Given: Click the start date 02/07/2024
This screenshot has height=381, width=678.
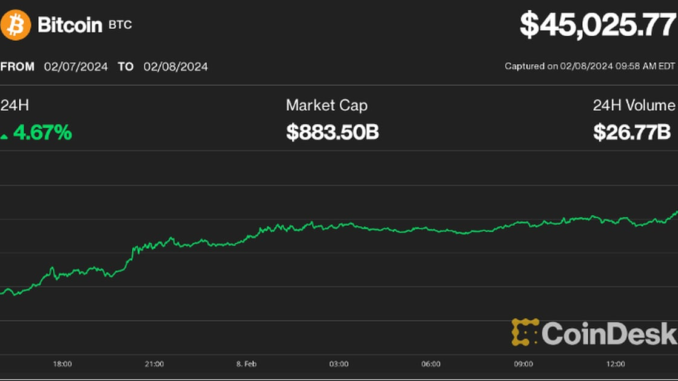Looking at the screenshot, I should (x=76, y=67).
